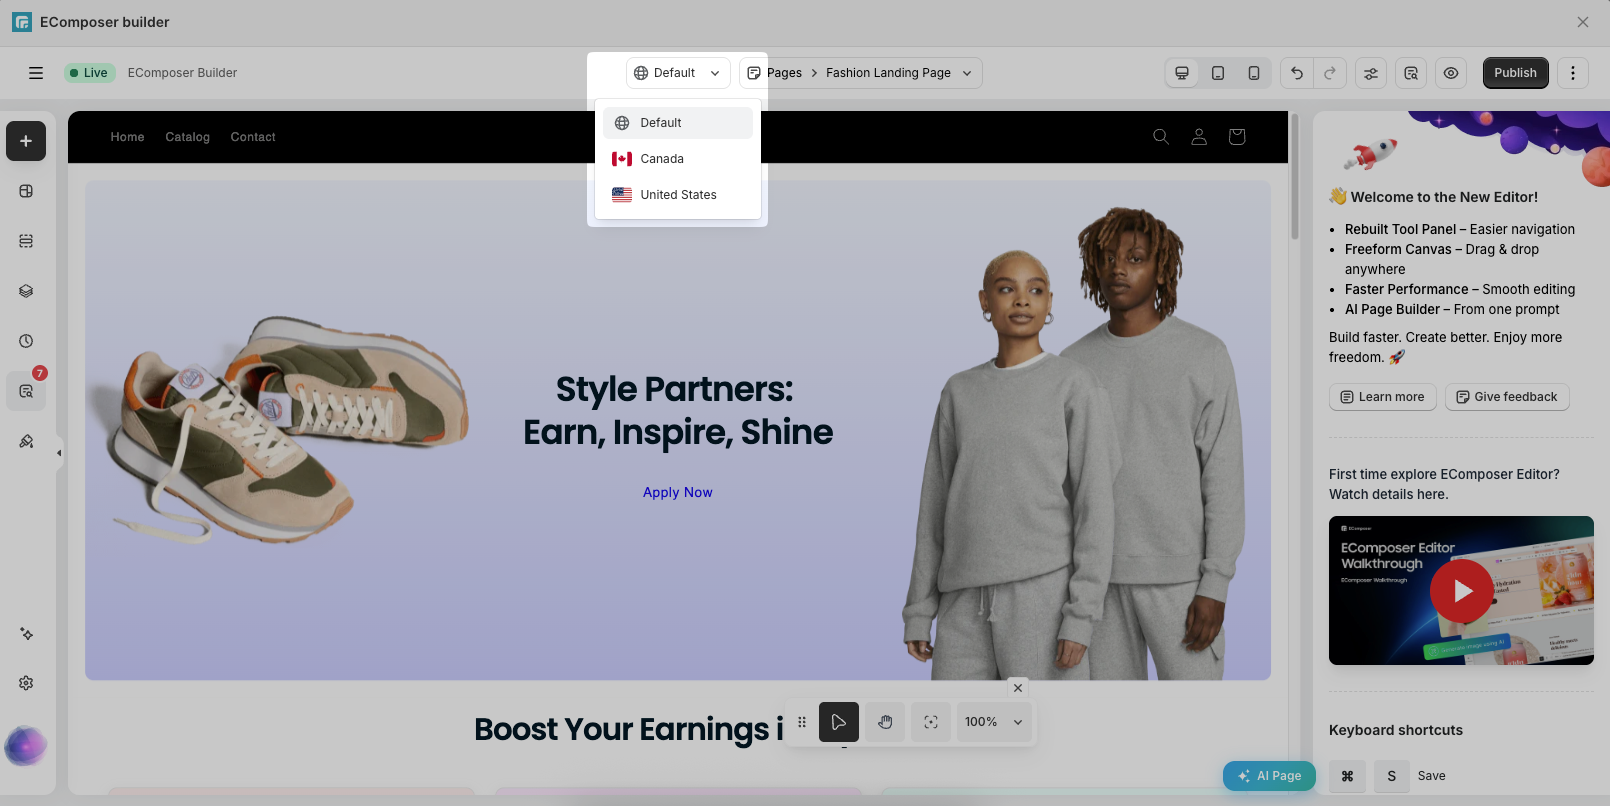Toggle the preview eye icon

pyautogui.click(x=1451, y=73)
